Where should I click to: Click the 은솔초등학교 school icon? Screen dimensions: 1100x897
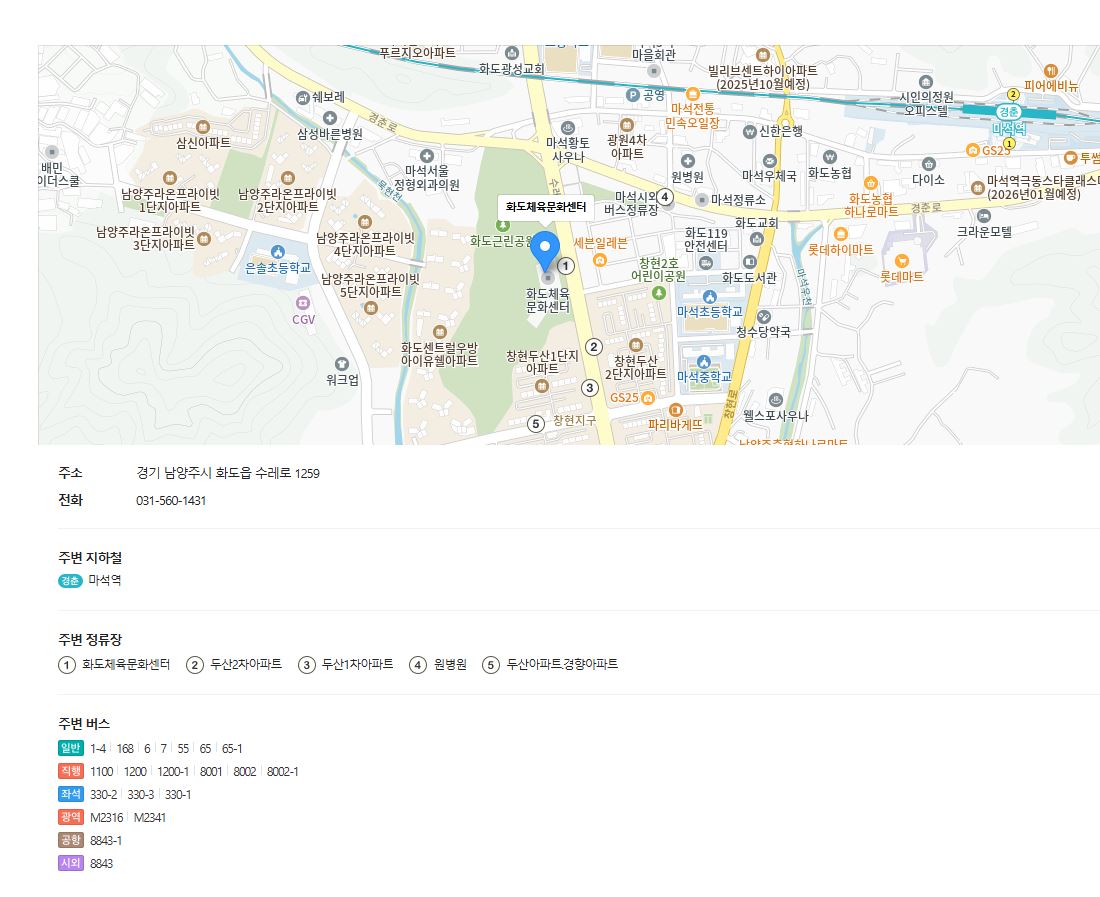(x=278, y=252)
